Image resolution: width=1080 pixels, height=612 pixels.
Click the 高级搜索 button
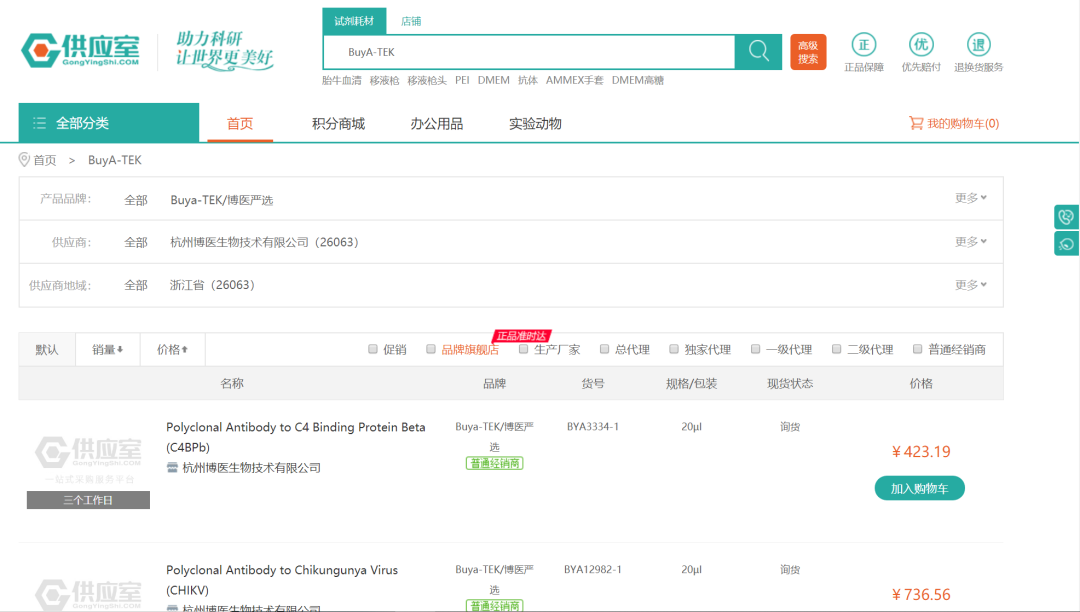808,52
